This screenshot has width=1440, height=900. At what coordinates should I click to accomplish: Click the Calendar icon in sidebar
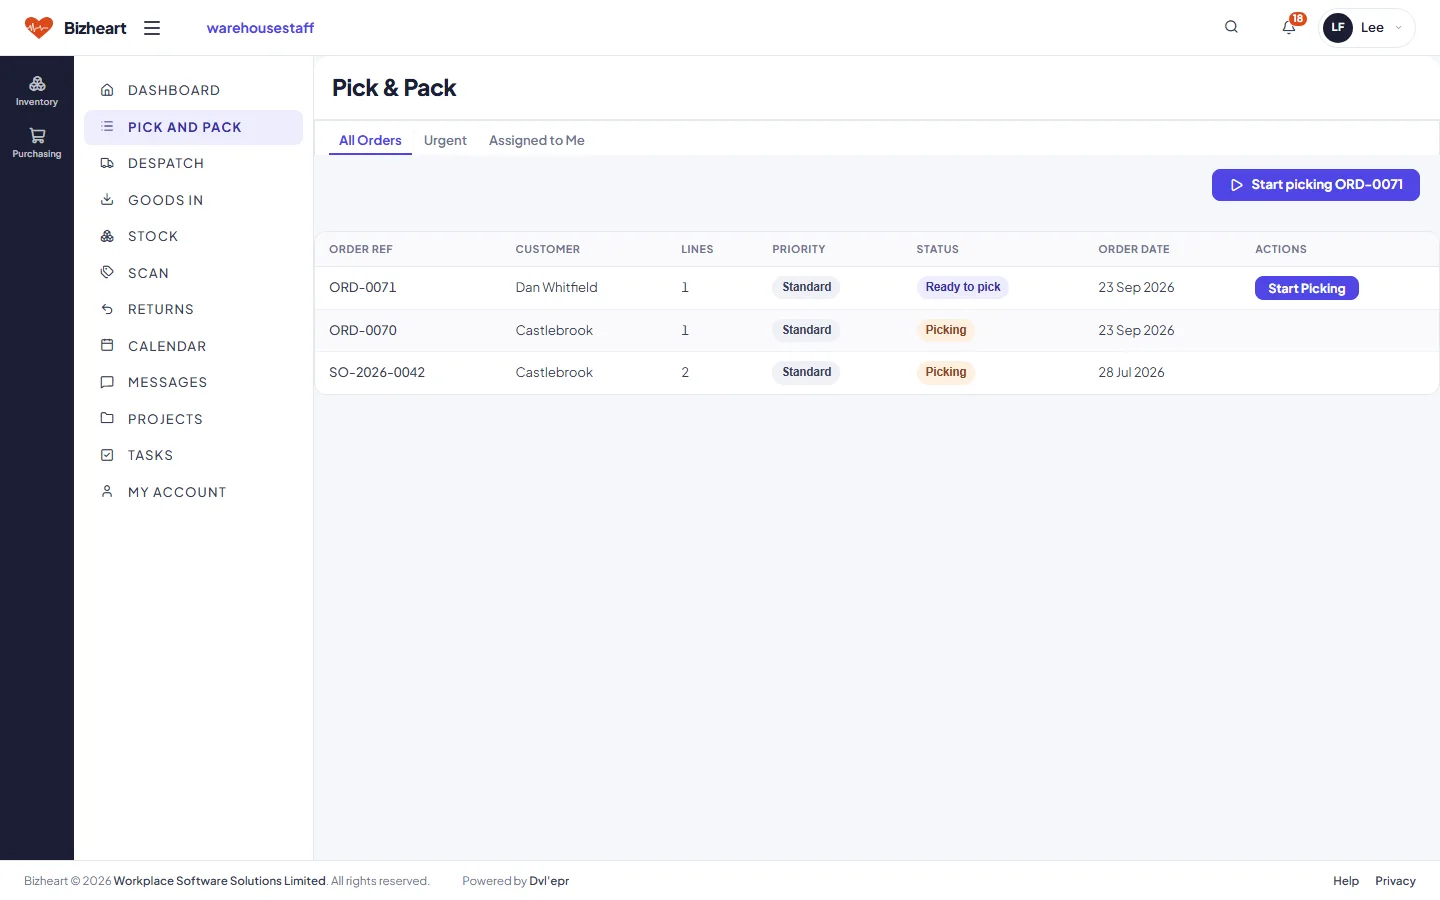click(x=107, y=346)
